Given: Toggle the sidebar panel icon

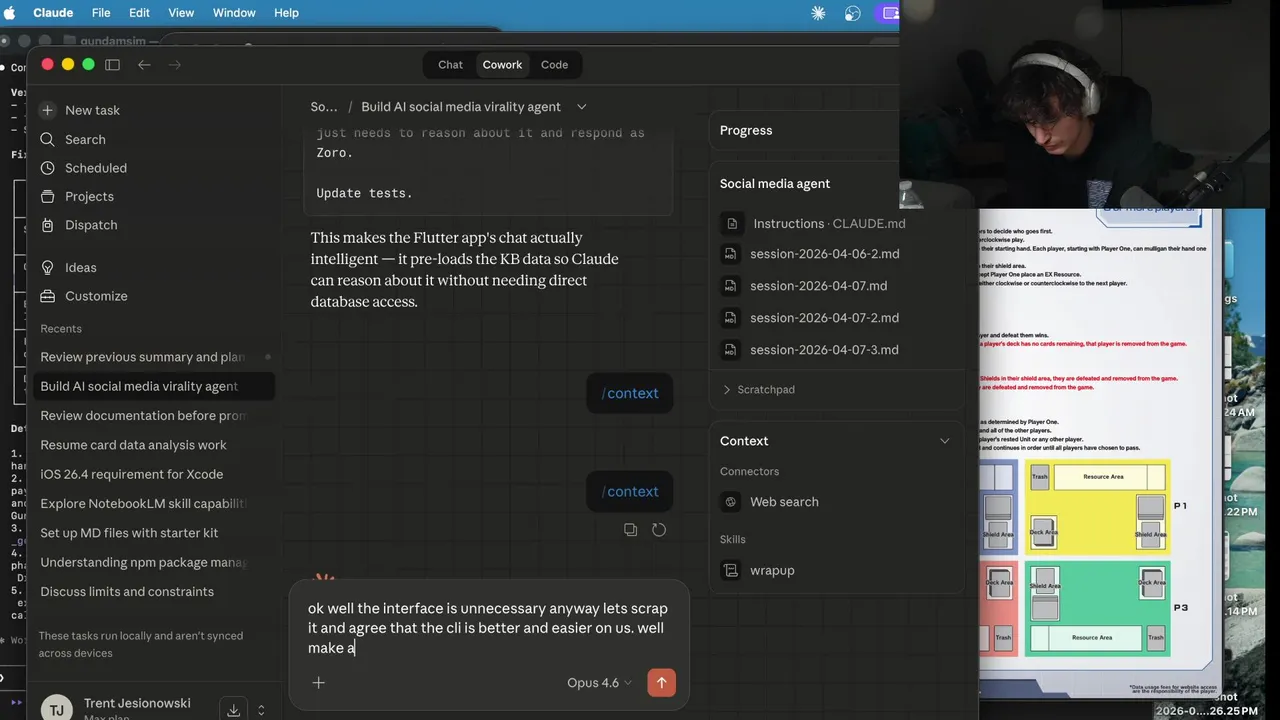Looking at the screenshot, I should pyautogui.click(x=112, y=64).
